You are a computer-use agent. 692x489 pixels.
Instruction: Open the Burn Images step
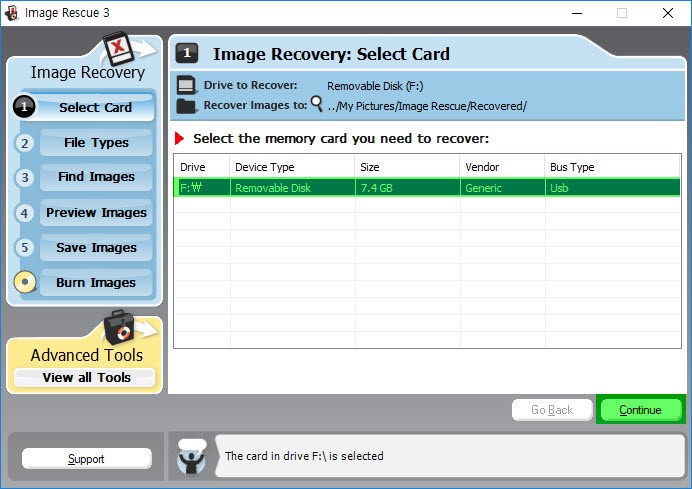tap(96, 282)
